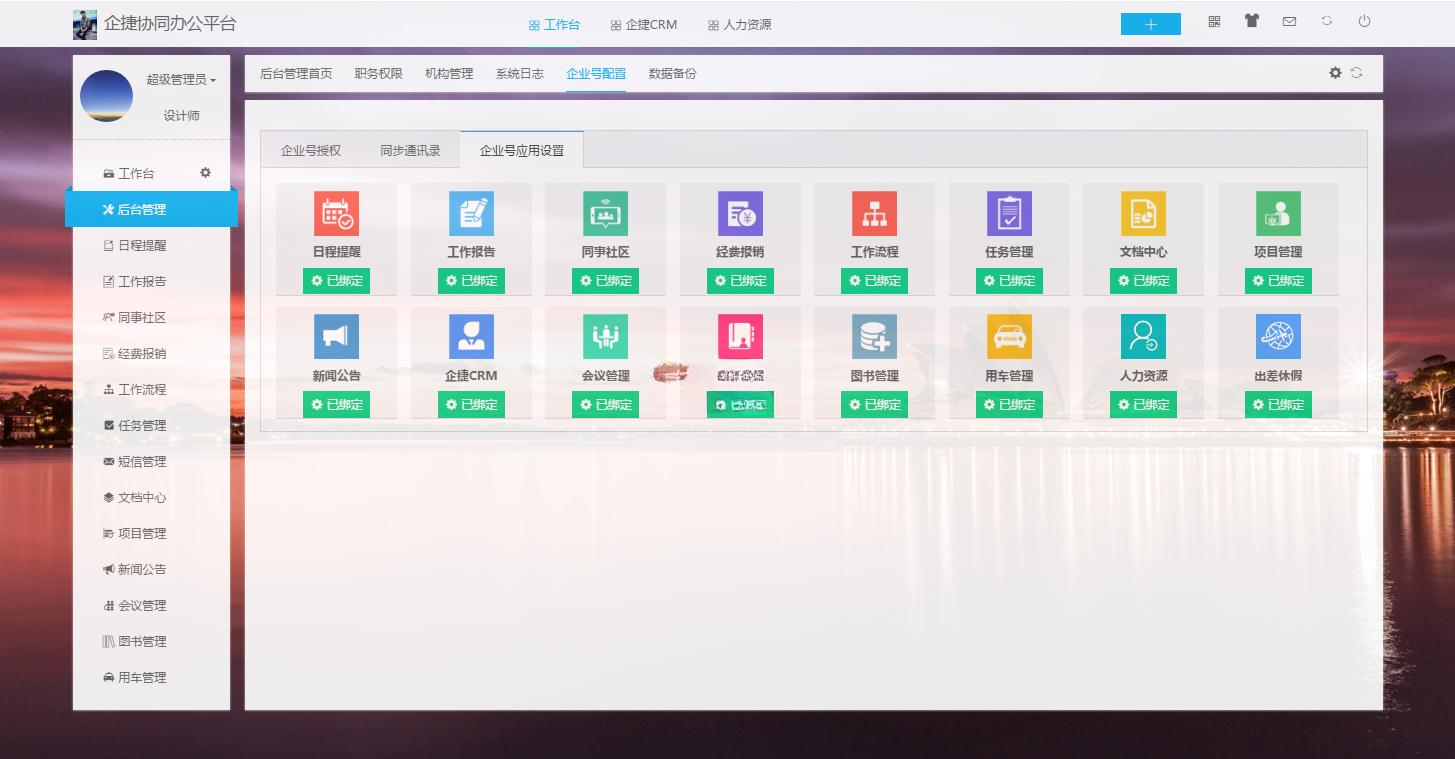This screenshot has height=759, width=1455.
Task: Select the 日程提醒 schedule reminder app icon
Action: (336, 213)
